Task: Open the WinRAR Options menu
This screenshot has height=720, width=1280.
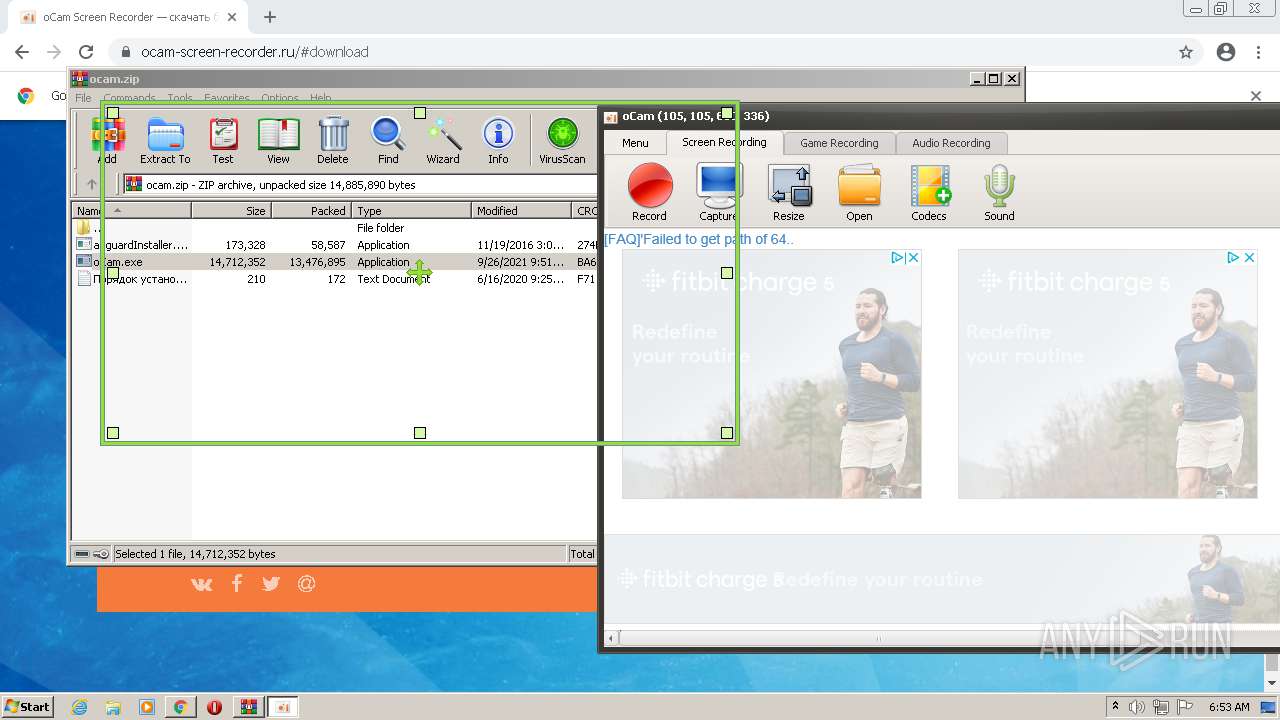Action: (280, 98)
